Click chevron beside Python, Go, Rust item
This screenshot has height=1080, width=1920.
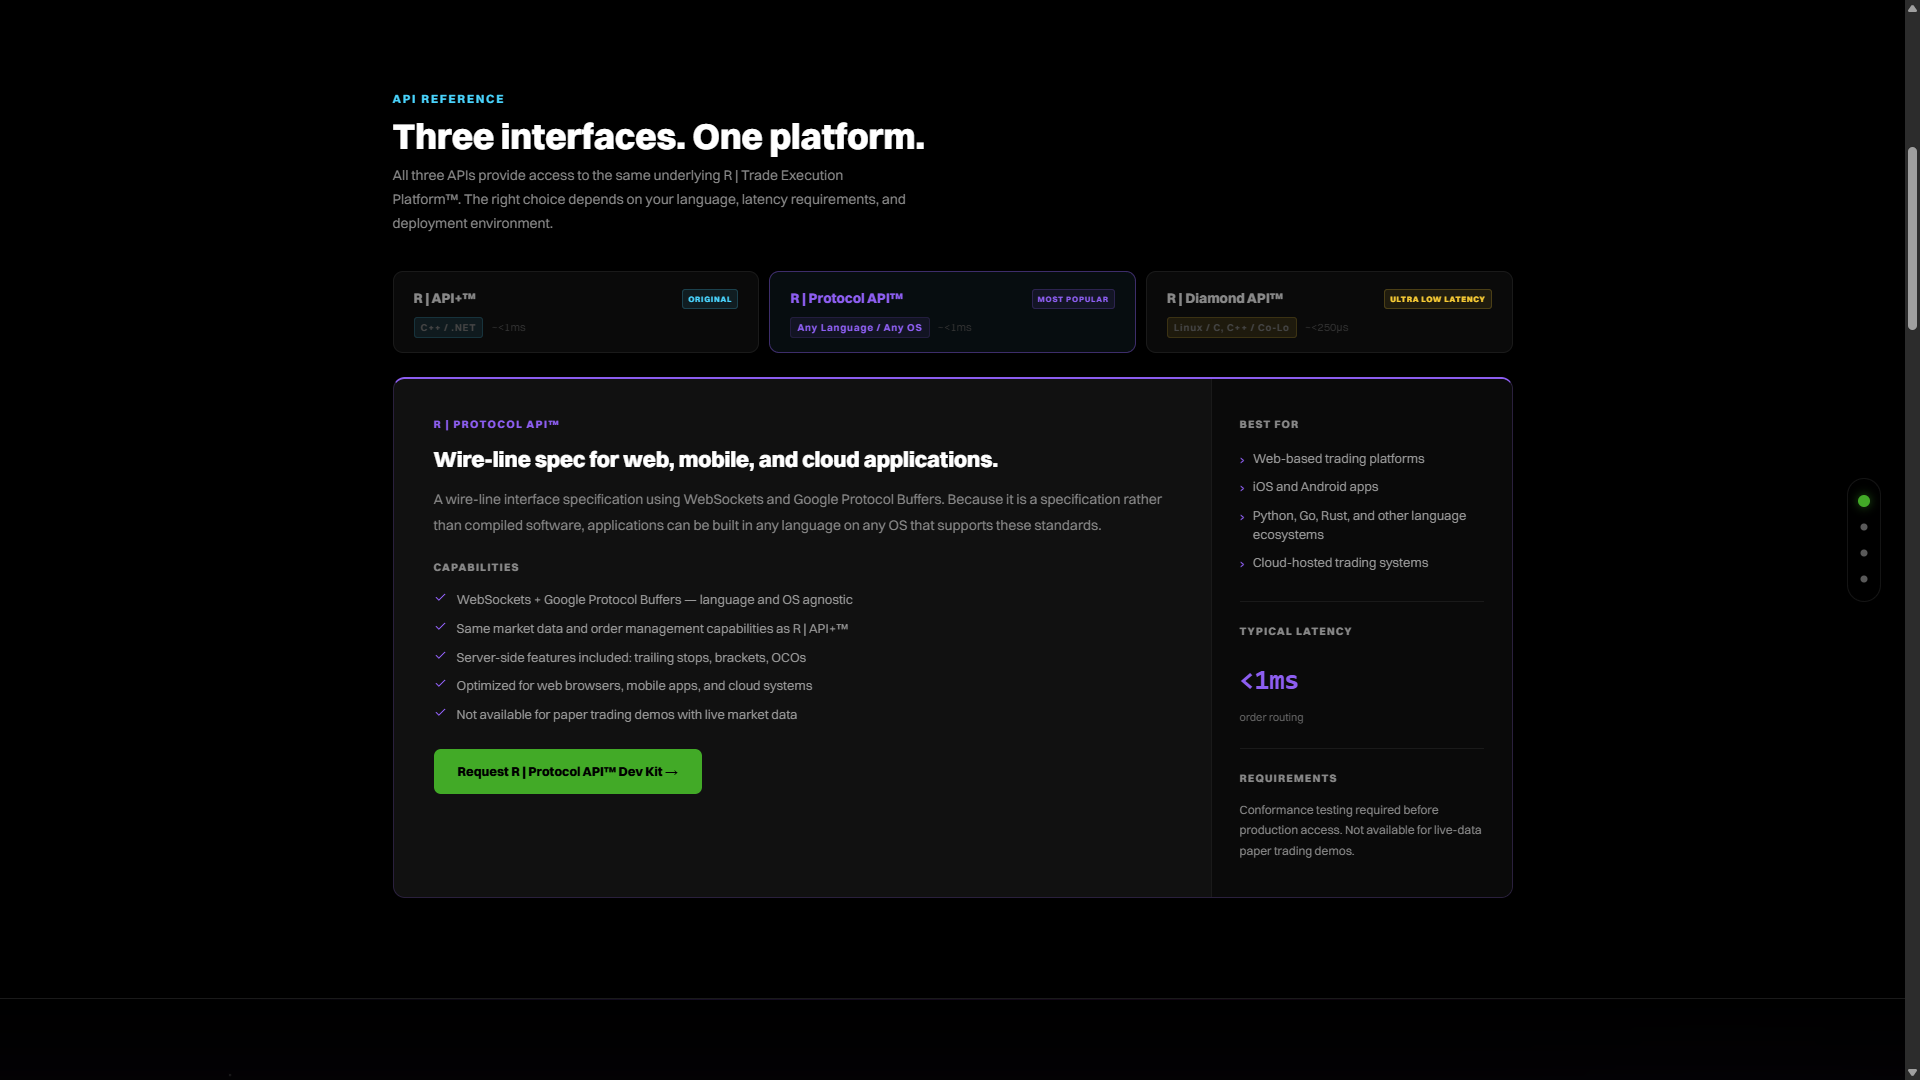(1242, 517)
